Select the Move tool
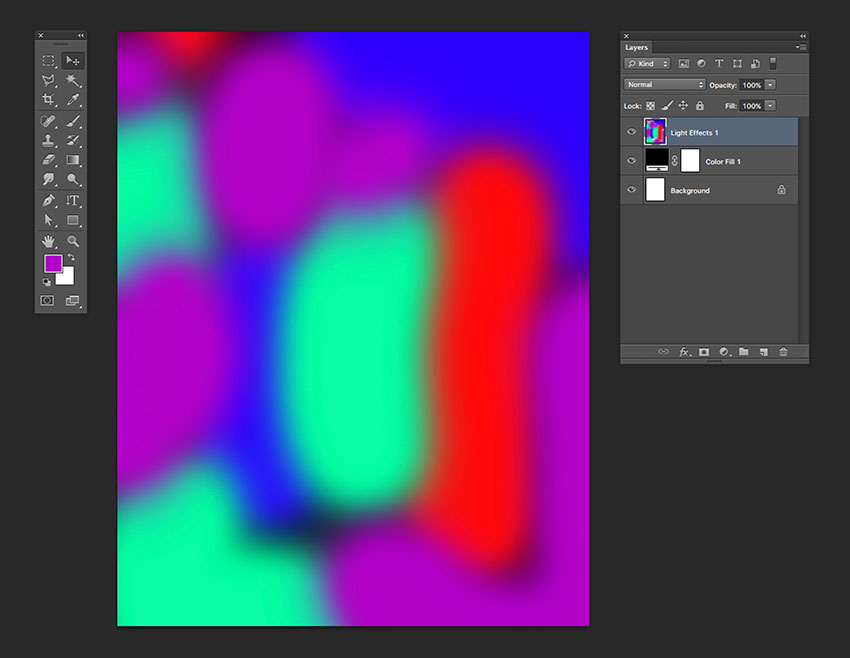This screenshot has height=658, width=850. [x=73, y=61]
